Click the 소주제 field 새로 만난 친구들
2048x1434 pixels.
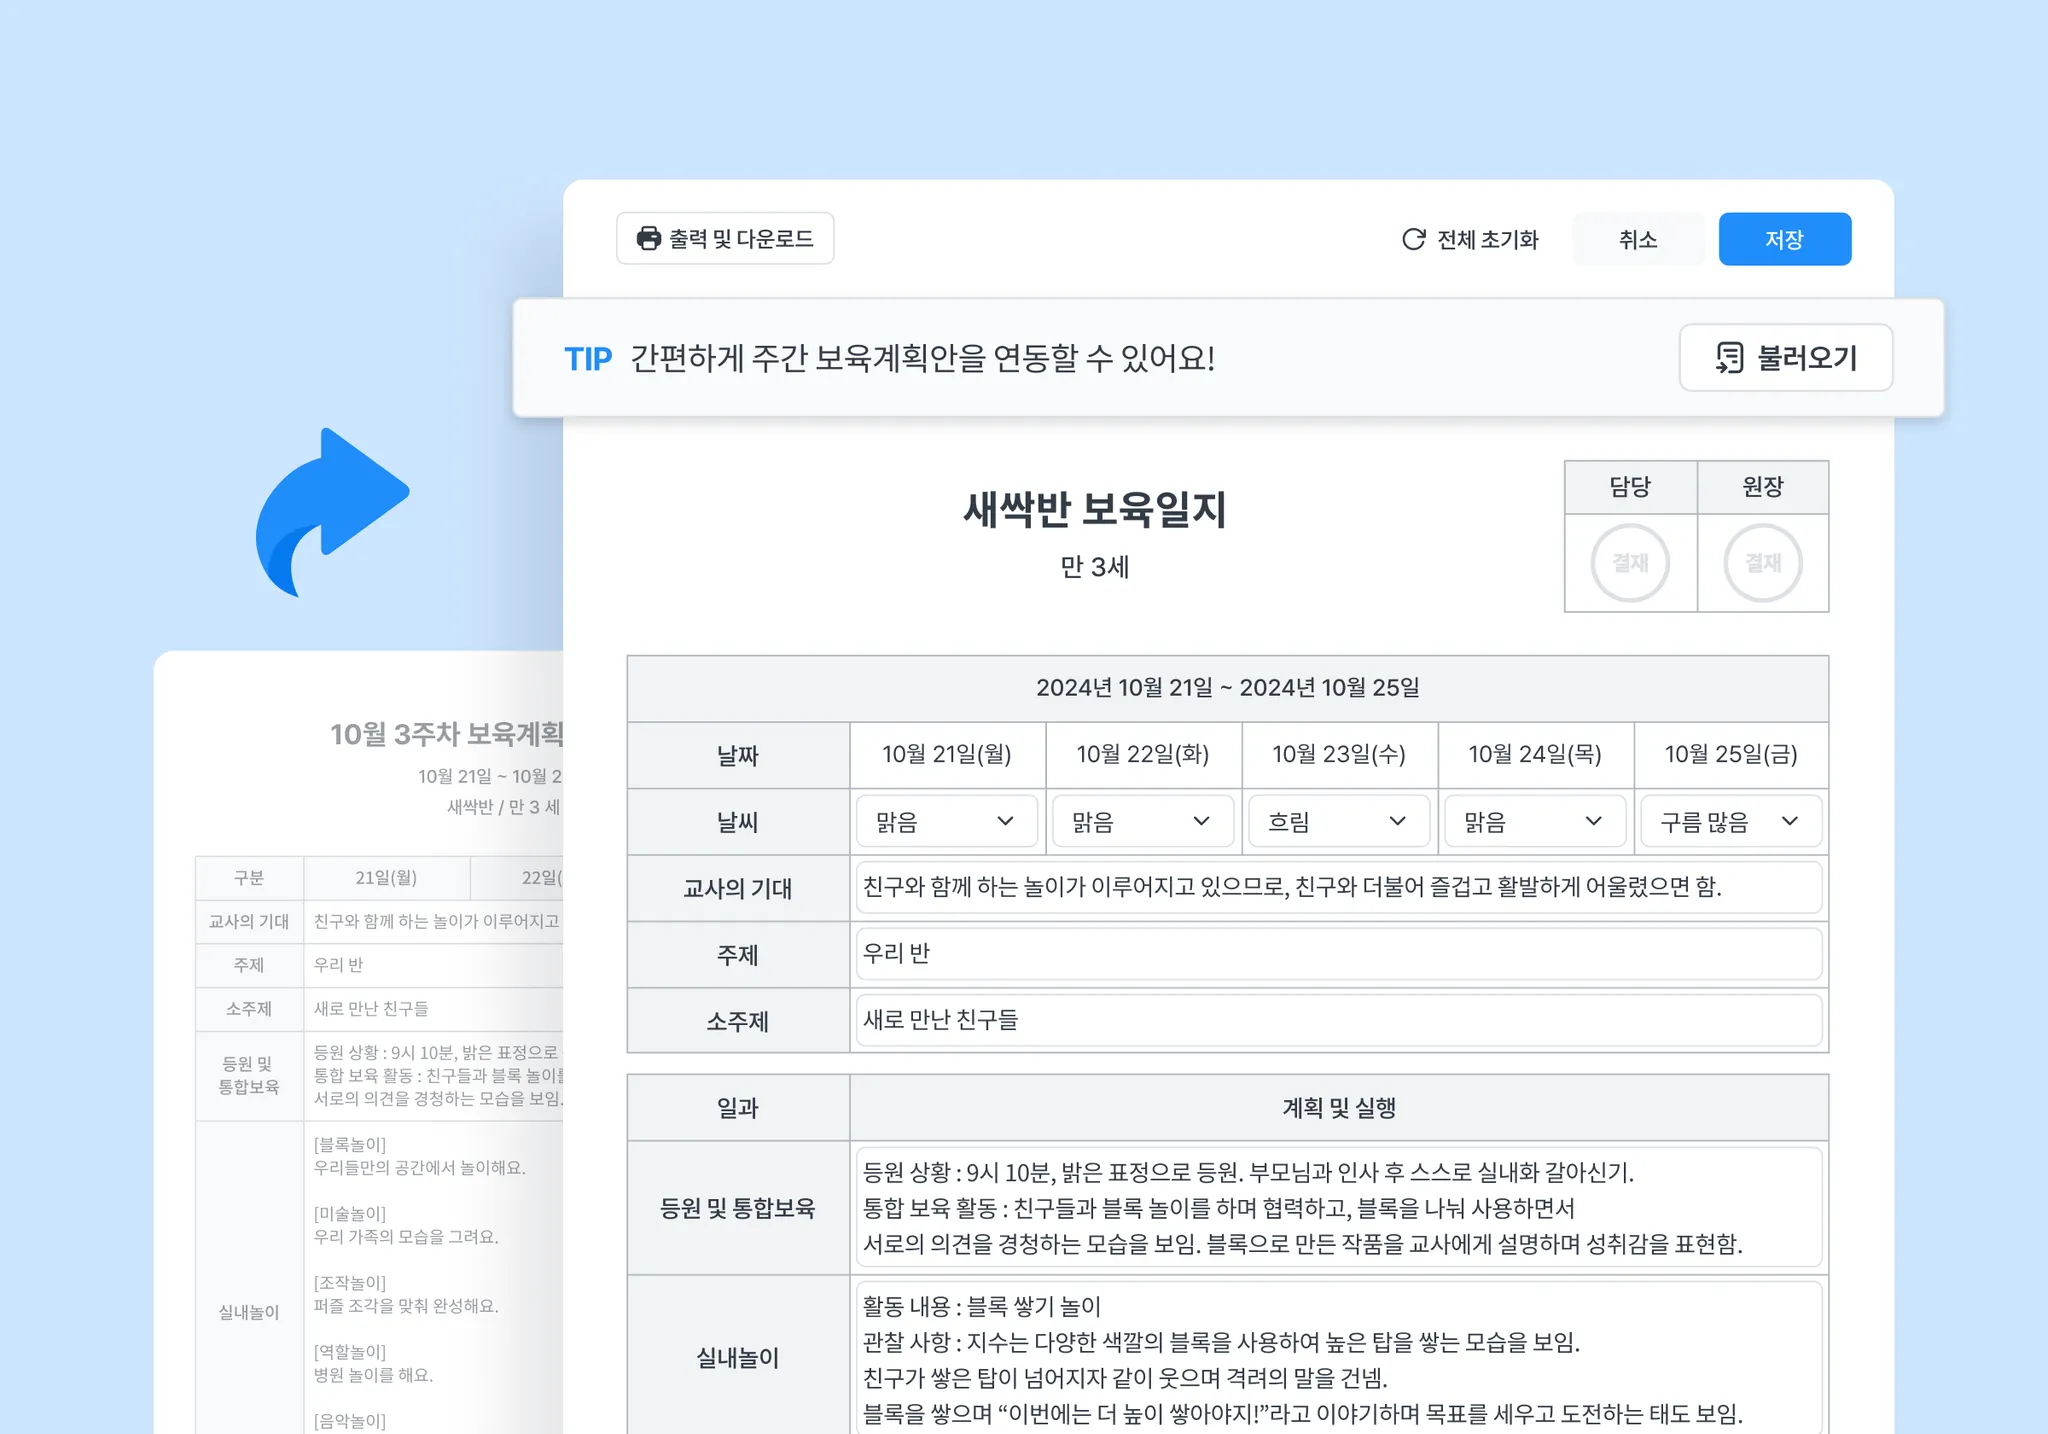(x=1338, y=1020)
